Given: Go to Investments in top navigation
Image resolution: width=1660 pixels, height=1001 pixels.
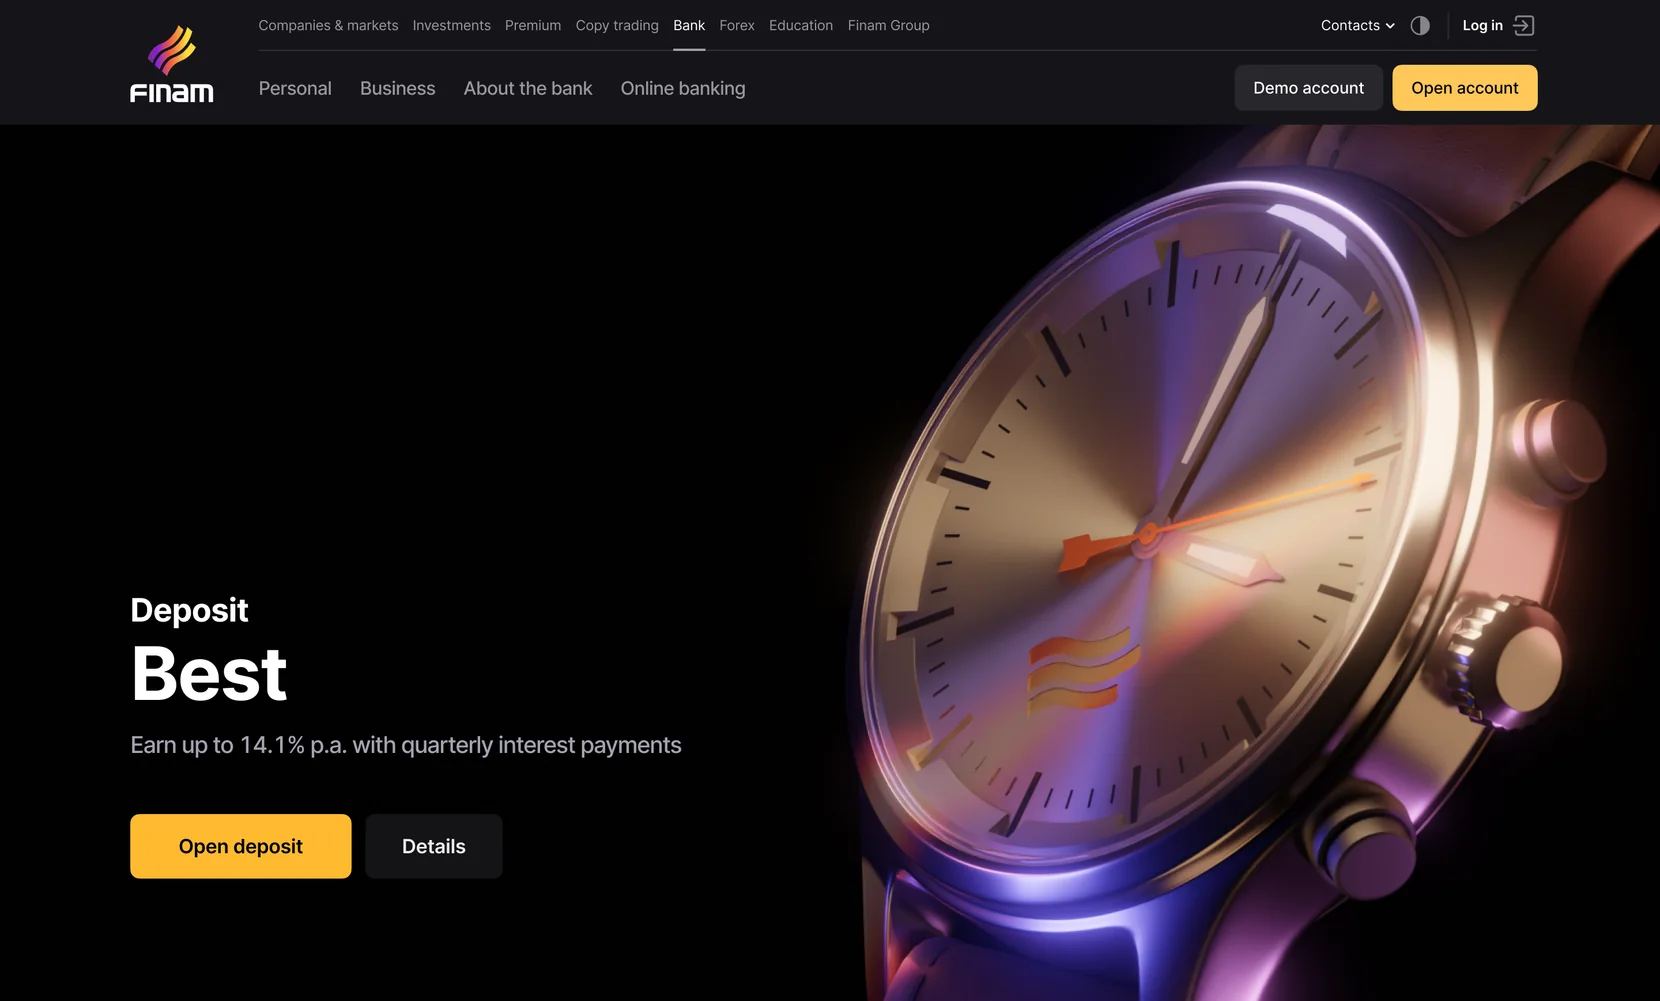Looking at the screenshot, I should pyautogui.click(x=451, y=26).
